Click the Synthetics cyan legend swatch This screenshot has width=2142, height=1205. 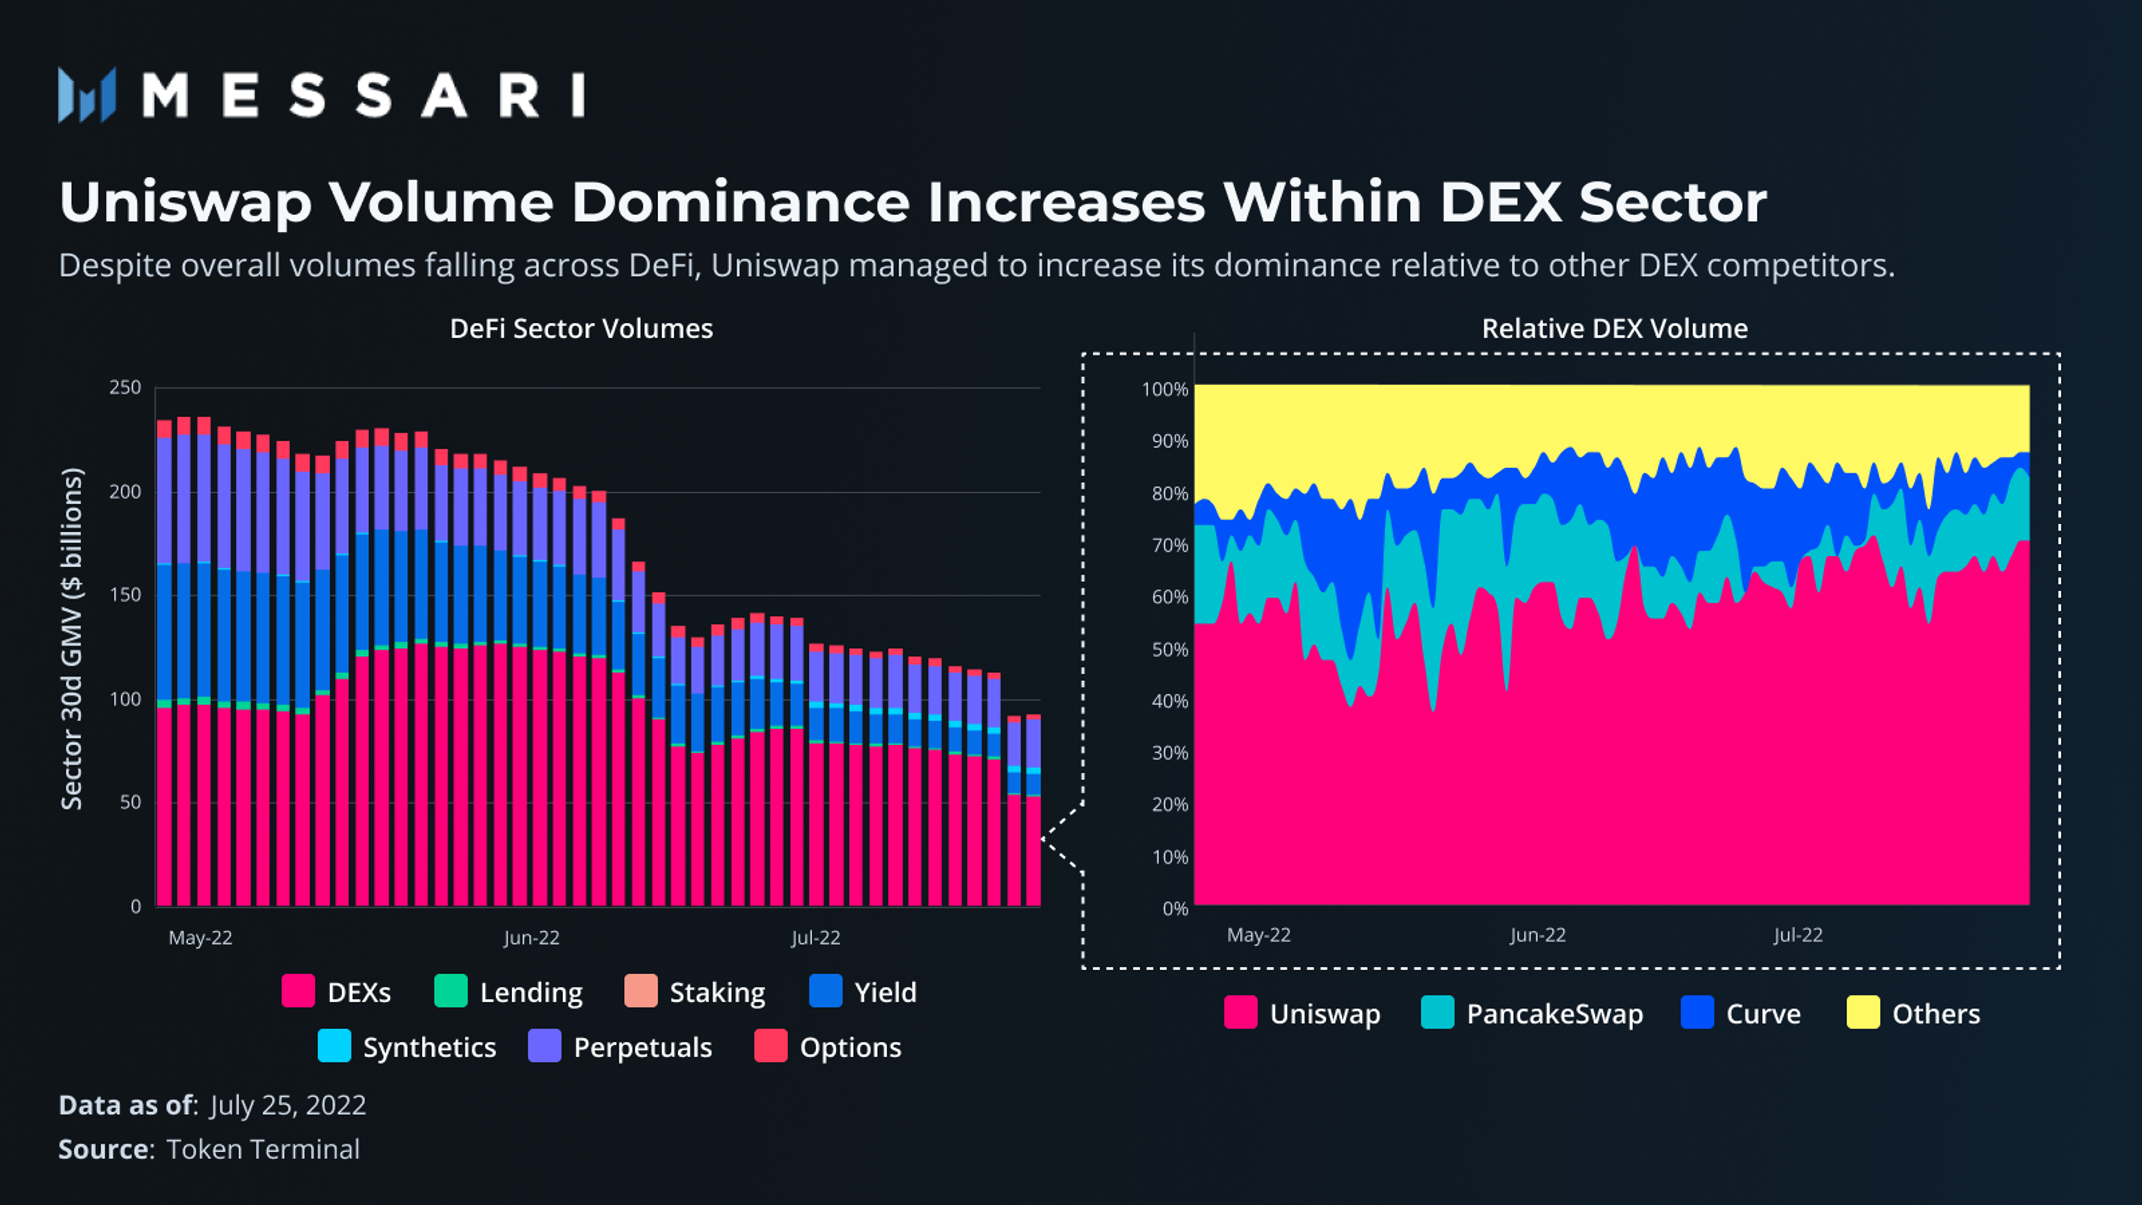pyautogui.click(x=334, y=1046)
